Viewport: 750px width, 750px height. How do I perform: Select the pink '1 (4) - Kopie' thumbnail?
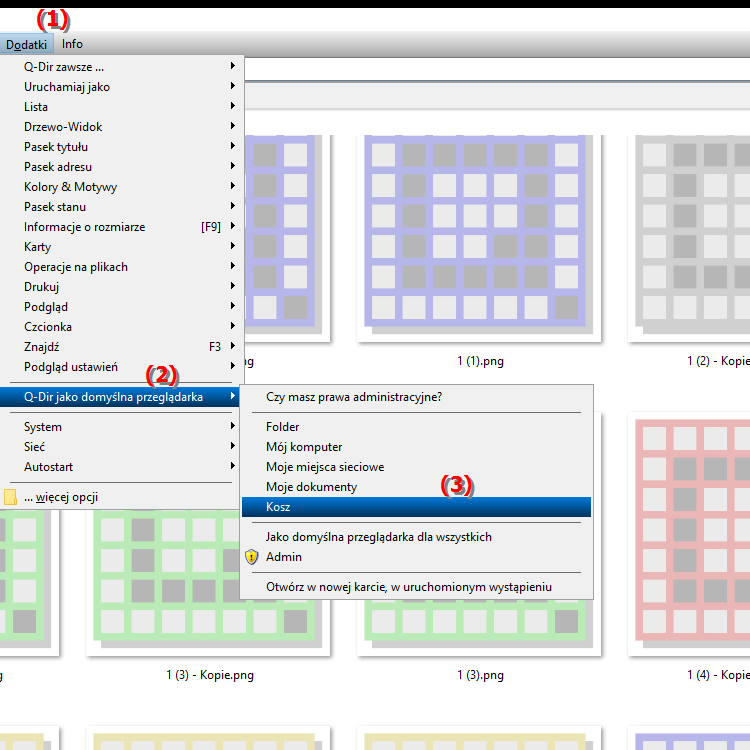689,534
